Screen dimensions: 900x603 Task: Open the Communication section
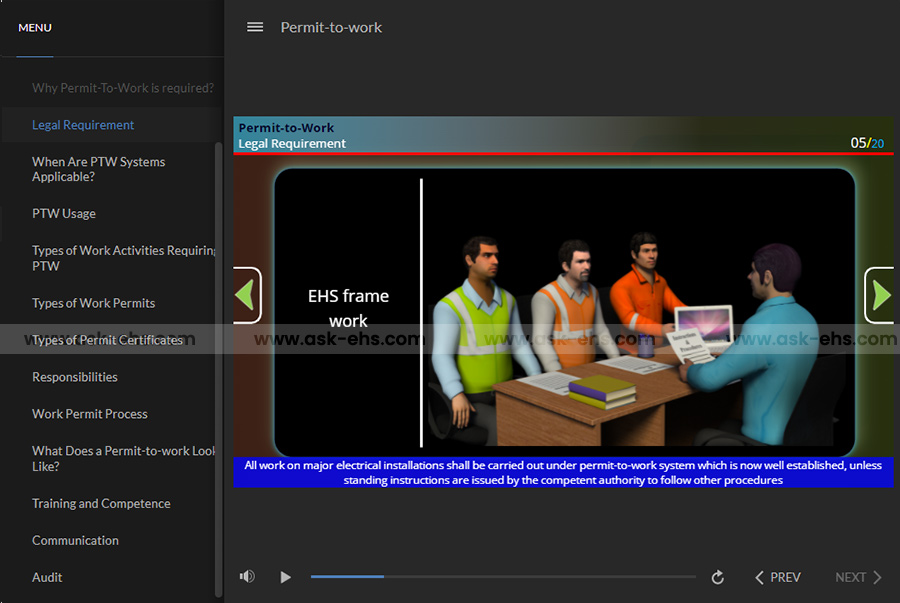(x=75, y=540)
